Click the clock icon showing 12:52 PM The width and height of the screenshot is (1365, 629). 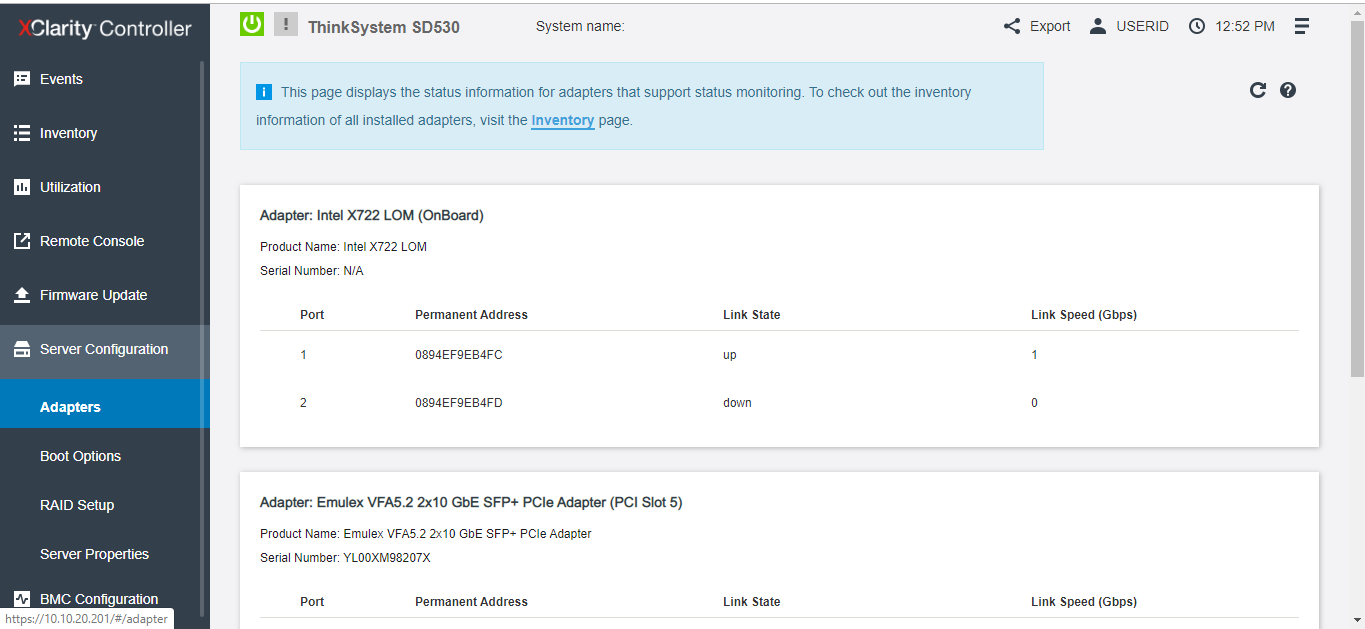pyautogui.click(x=1196, y=26)
